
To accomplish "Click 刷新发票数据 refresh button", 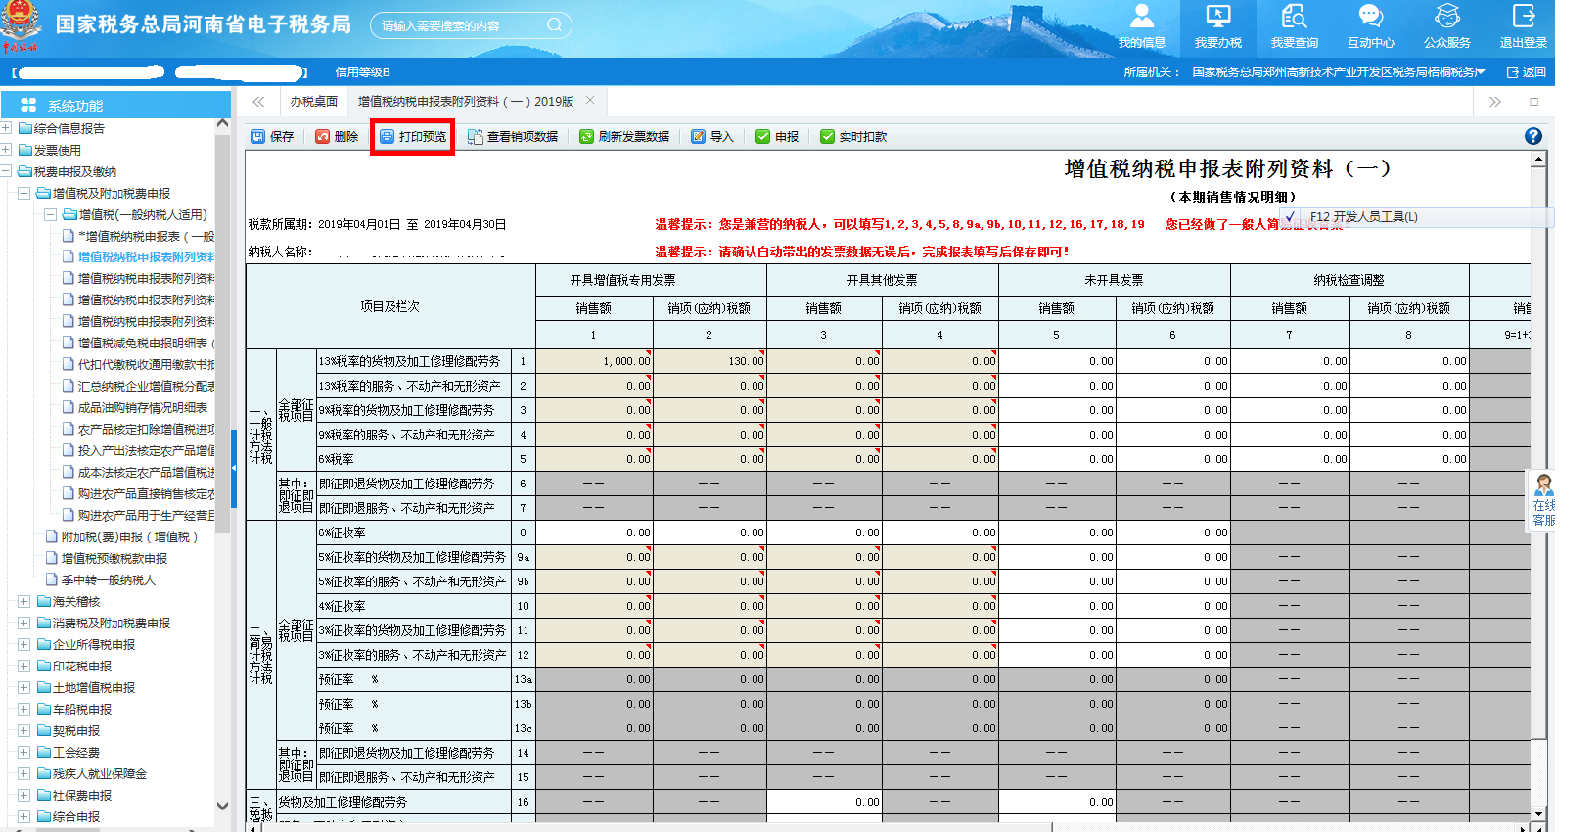I will [624, 137].
